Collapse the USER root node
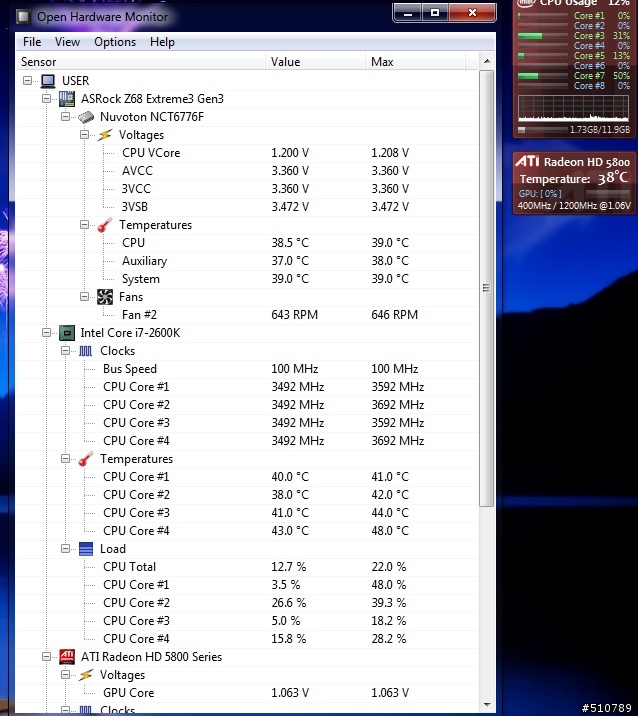Image resolution: width=638 pixels, height=716 pixels. click(27, 81)
